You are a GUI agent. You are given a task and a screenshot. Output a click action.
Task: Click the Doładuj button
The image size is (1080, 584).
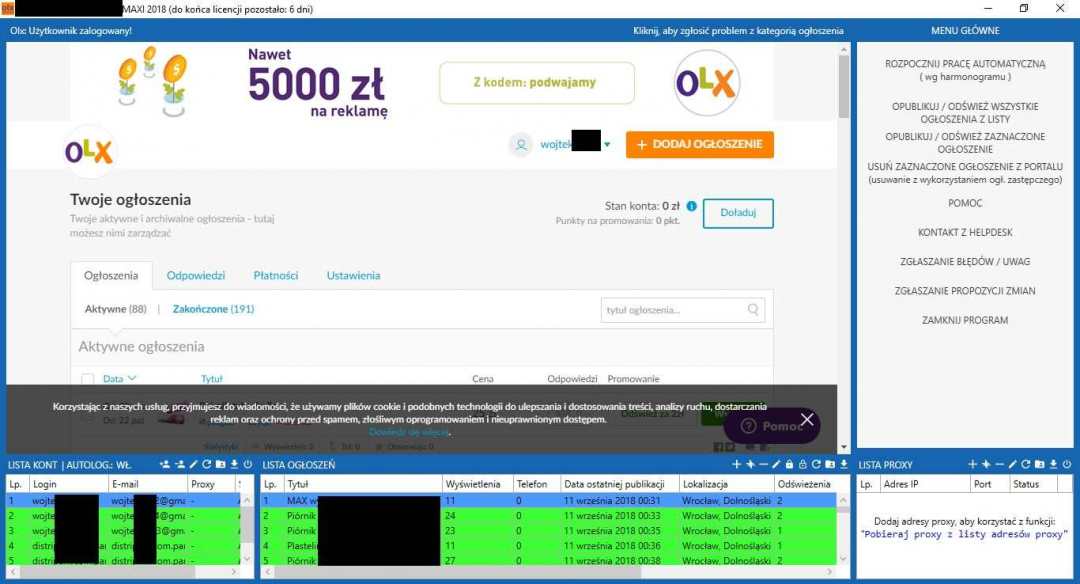[737, 213]
